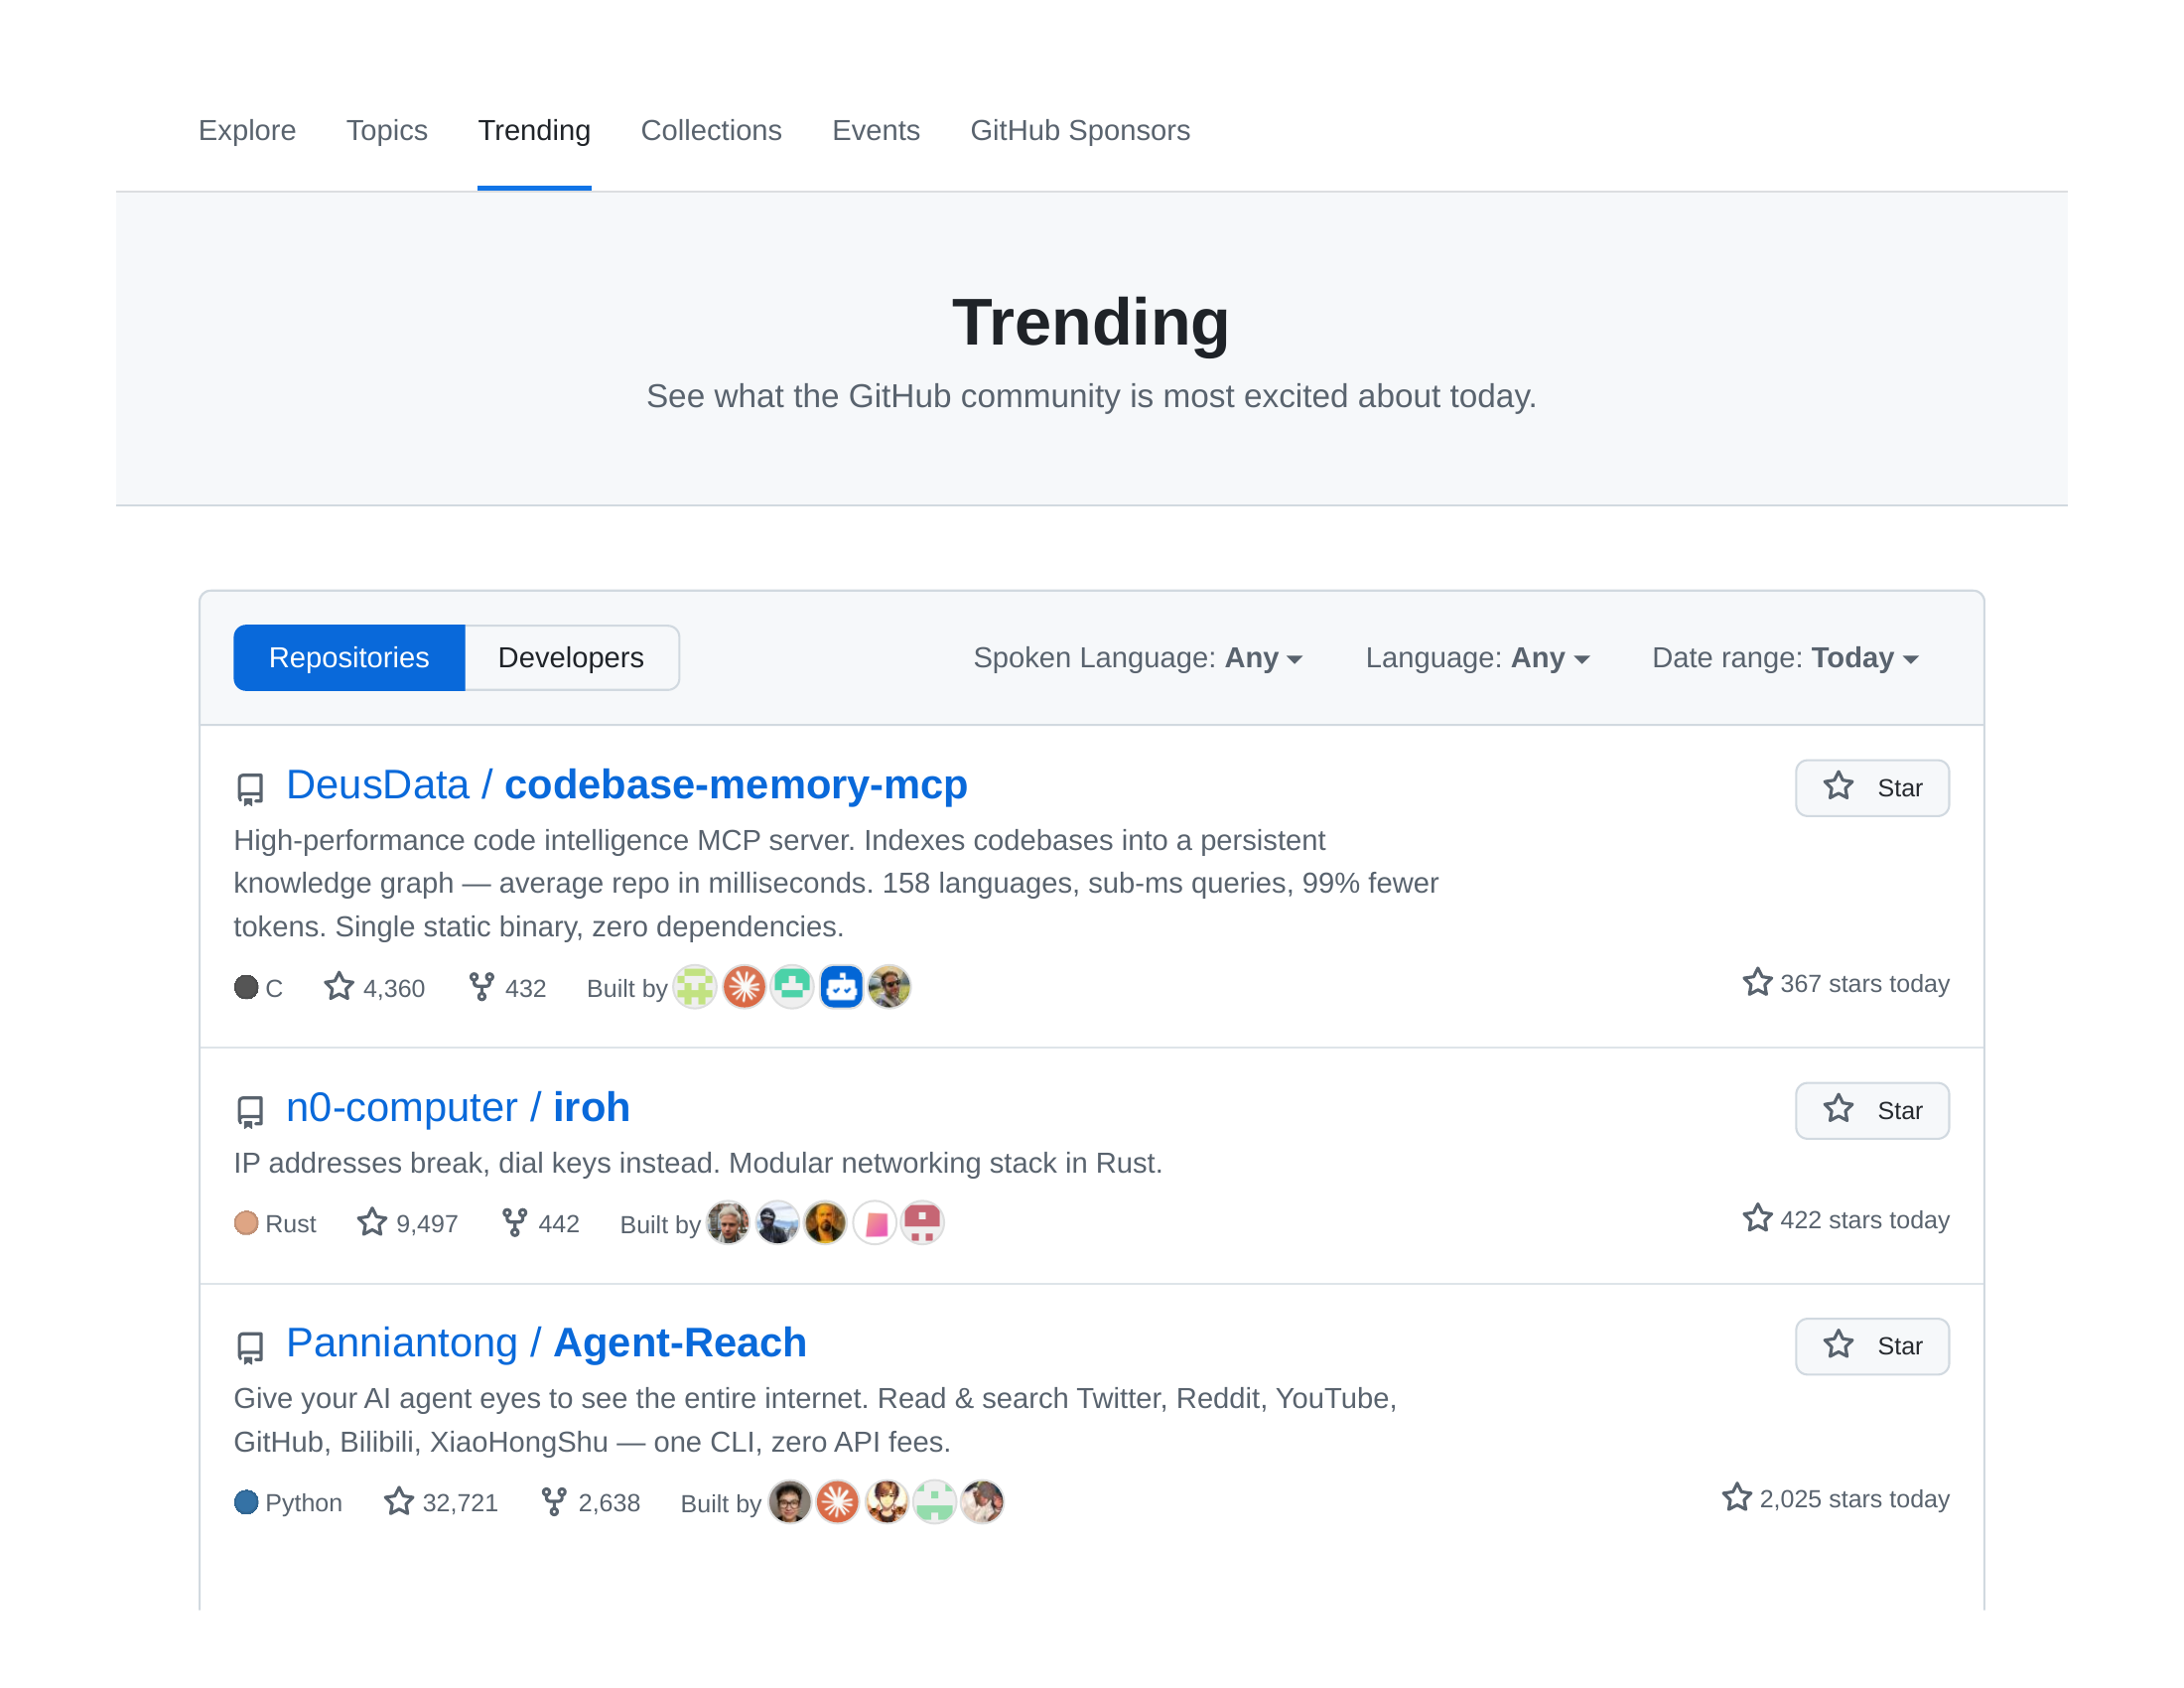Image resolution: width=2184 pixels, height=1688 pixels.
Task: Open the n0-computer owner link
Action: (x=401, y=1107)
